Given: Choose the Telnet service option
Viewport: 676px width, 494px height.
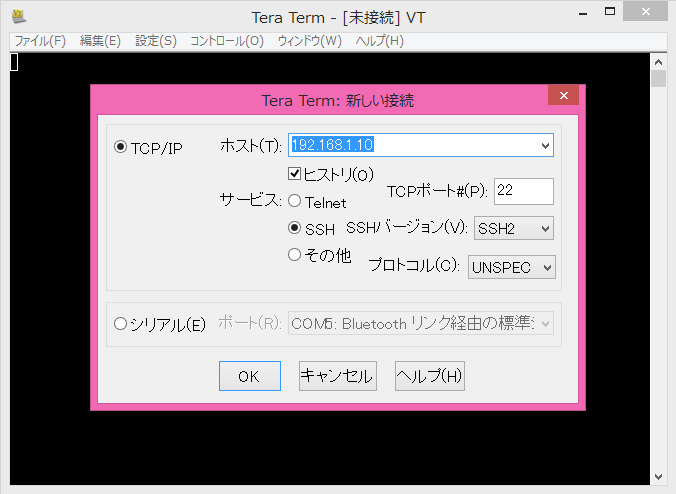Looking at the screenshot, I should pos(295,201).
